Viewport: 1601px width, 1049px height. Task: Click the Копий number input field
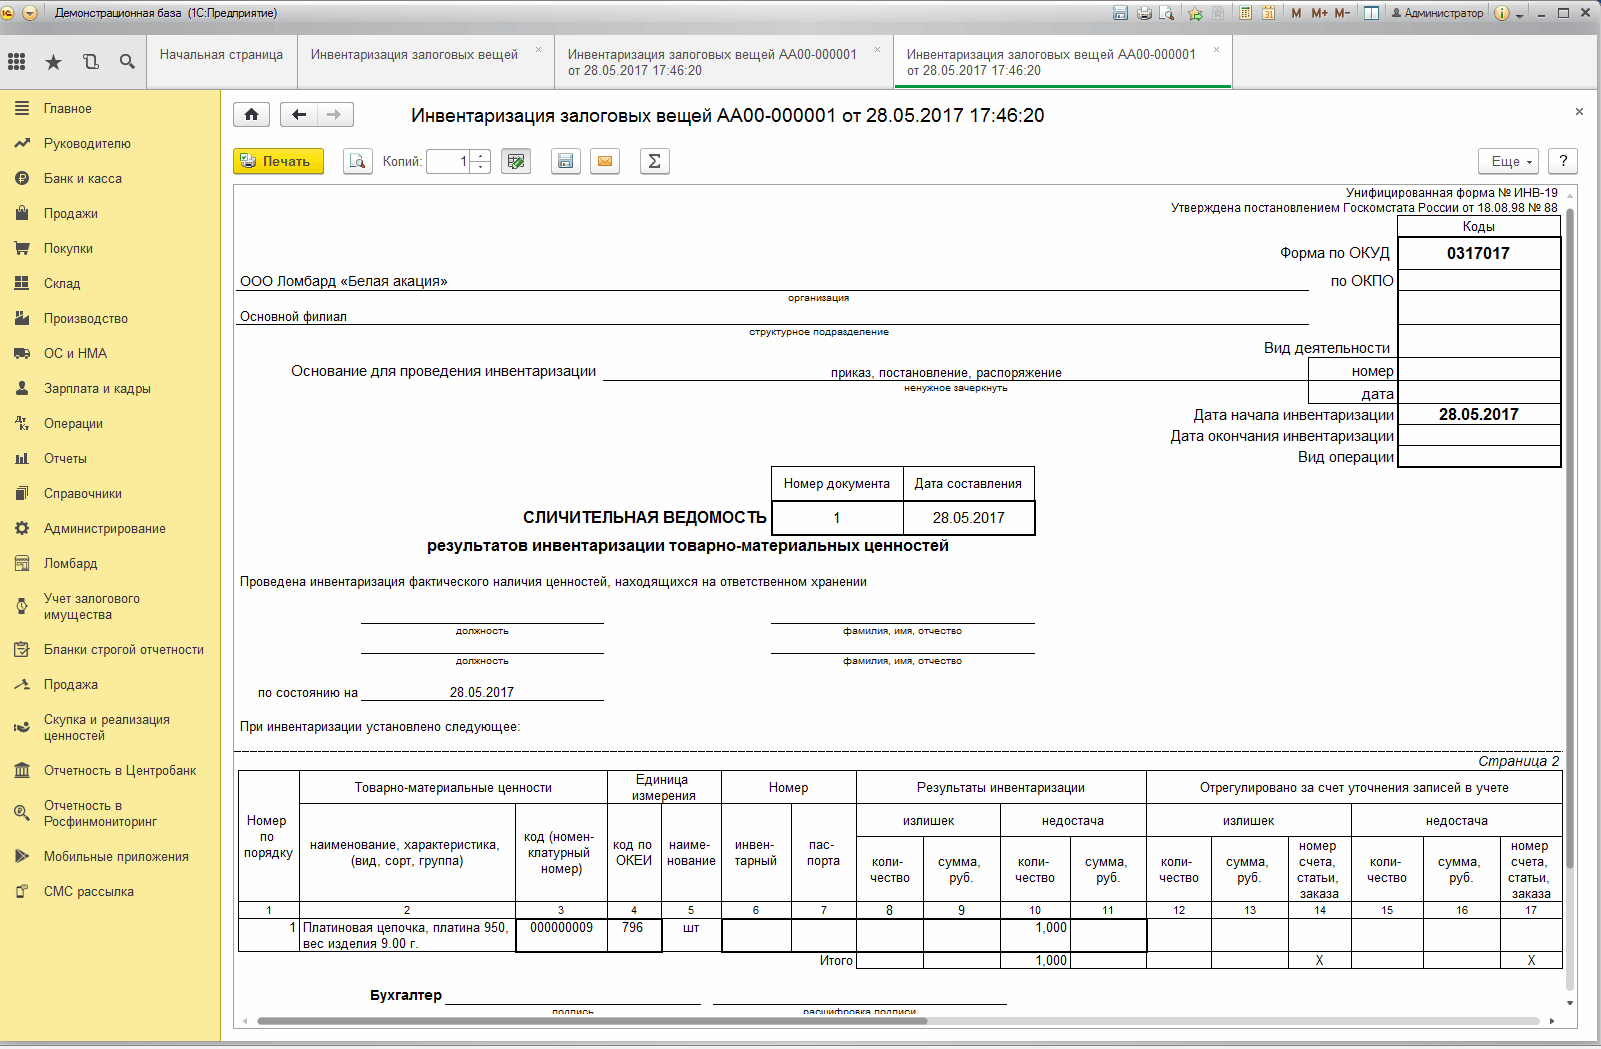tap(449, 161)
